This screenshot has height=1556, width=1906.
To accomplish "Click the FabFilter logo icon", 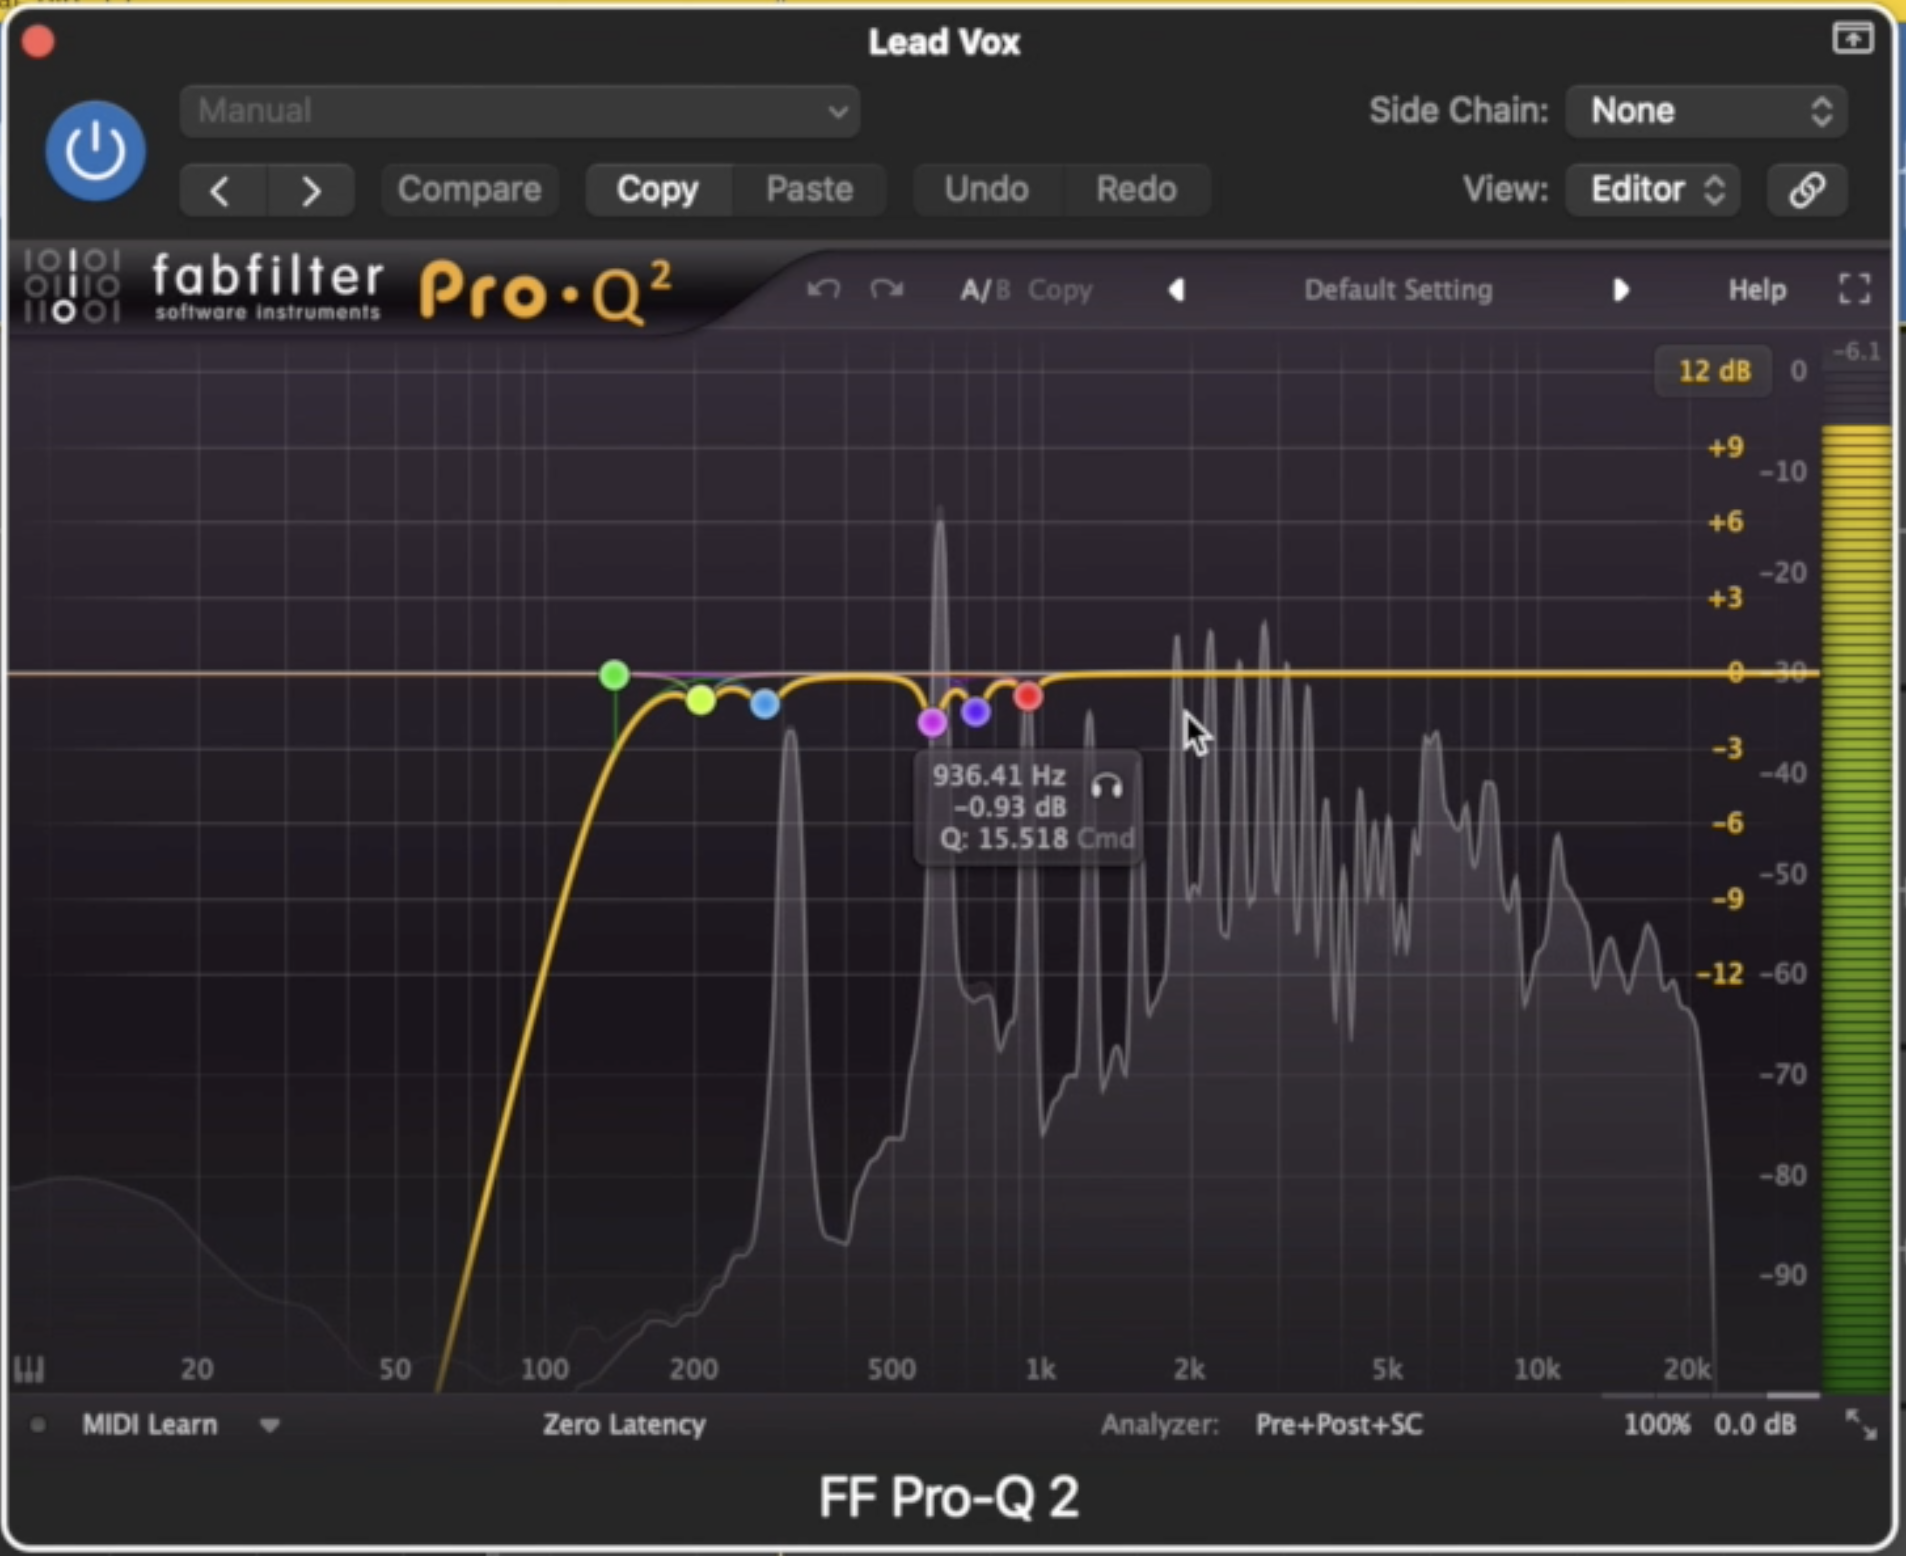I will [72, 286].
